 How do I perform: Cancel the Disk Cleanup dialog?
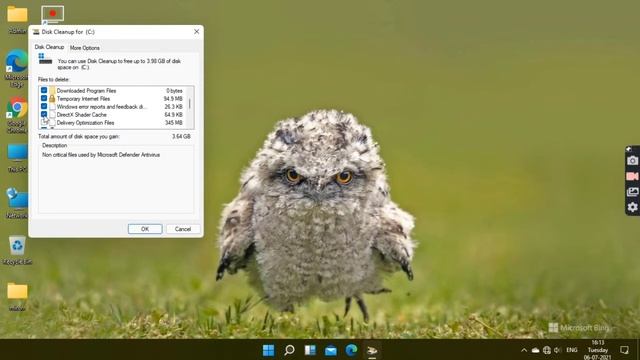183,229
